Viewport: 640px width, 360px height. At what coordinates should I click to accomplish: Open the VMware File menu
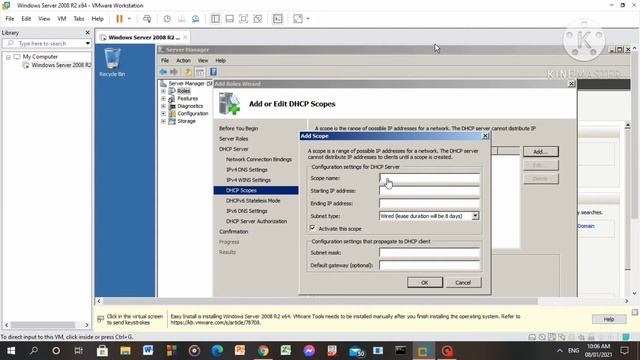[x=10, y=19]
